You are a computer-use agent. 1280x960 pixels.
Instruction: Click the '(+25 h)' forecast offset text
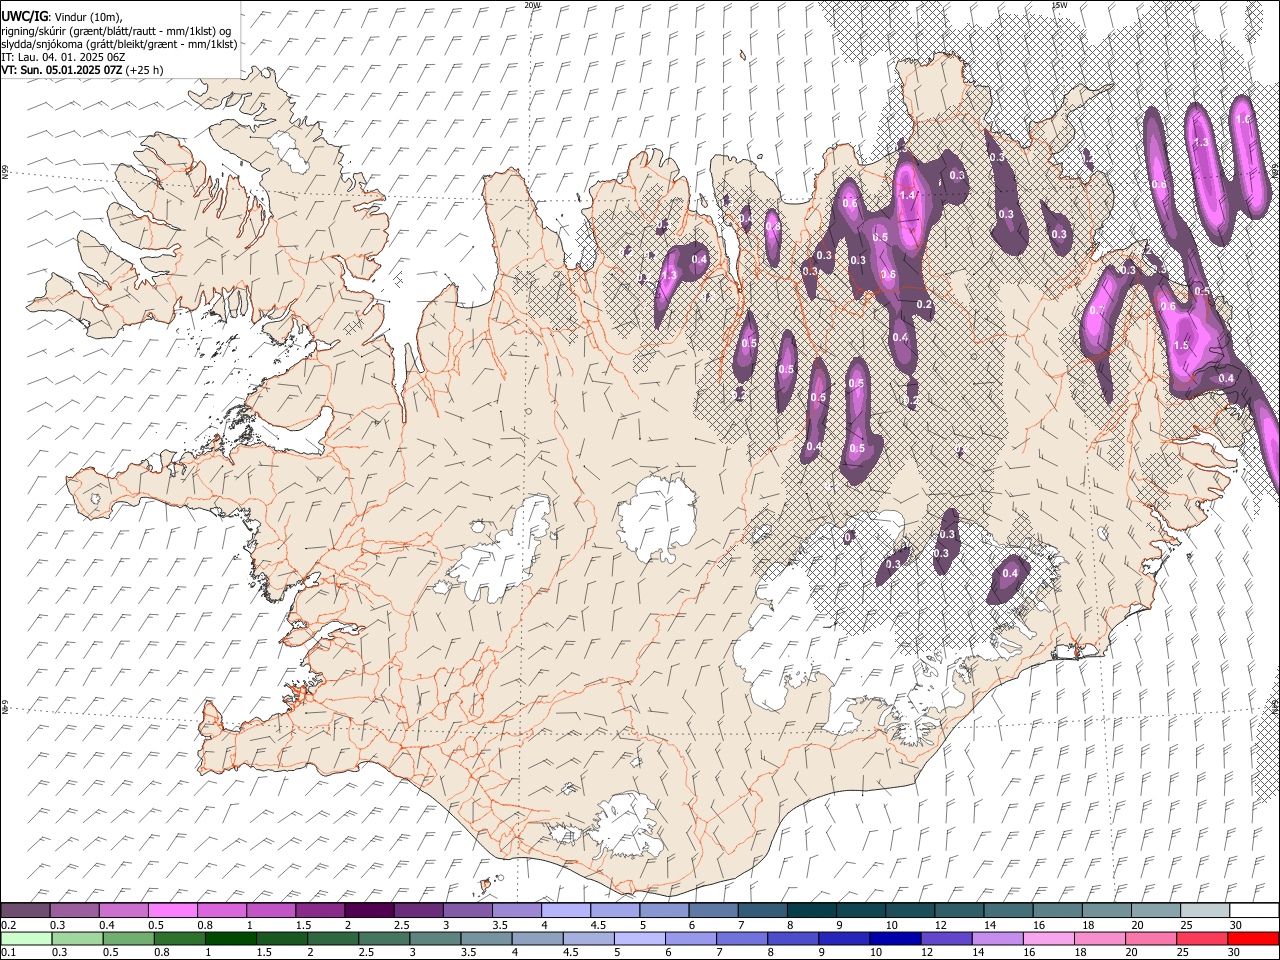(145, 70)
